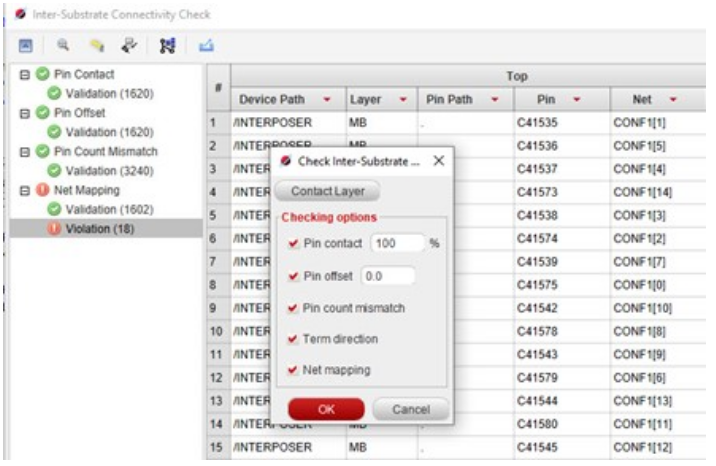Close the Check Inter-Substrate dialog
716x466 pixels.
pos(438,160)
